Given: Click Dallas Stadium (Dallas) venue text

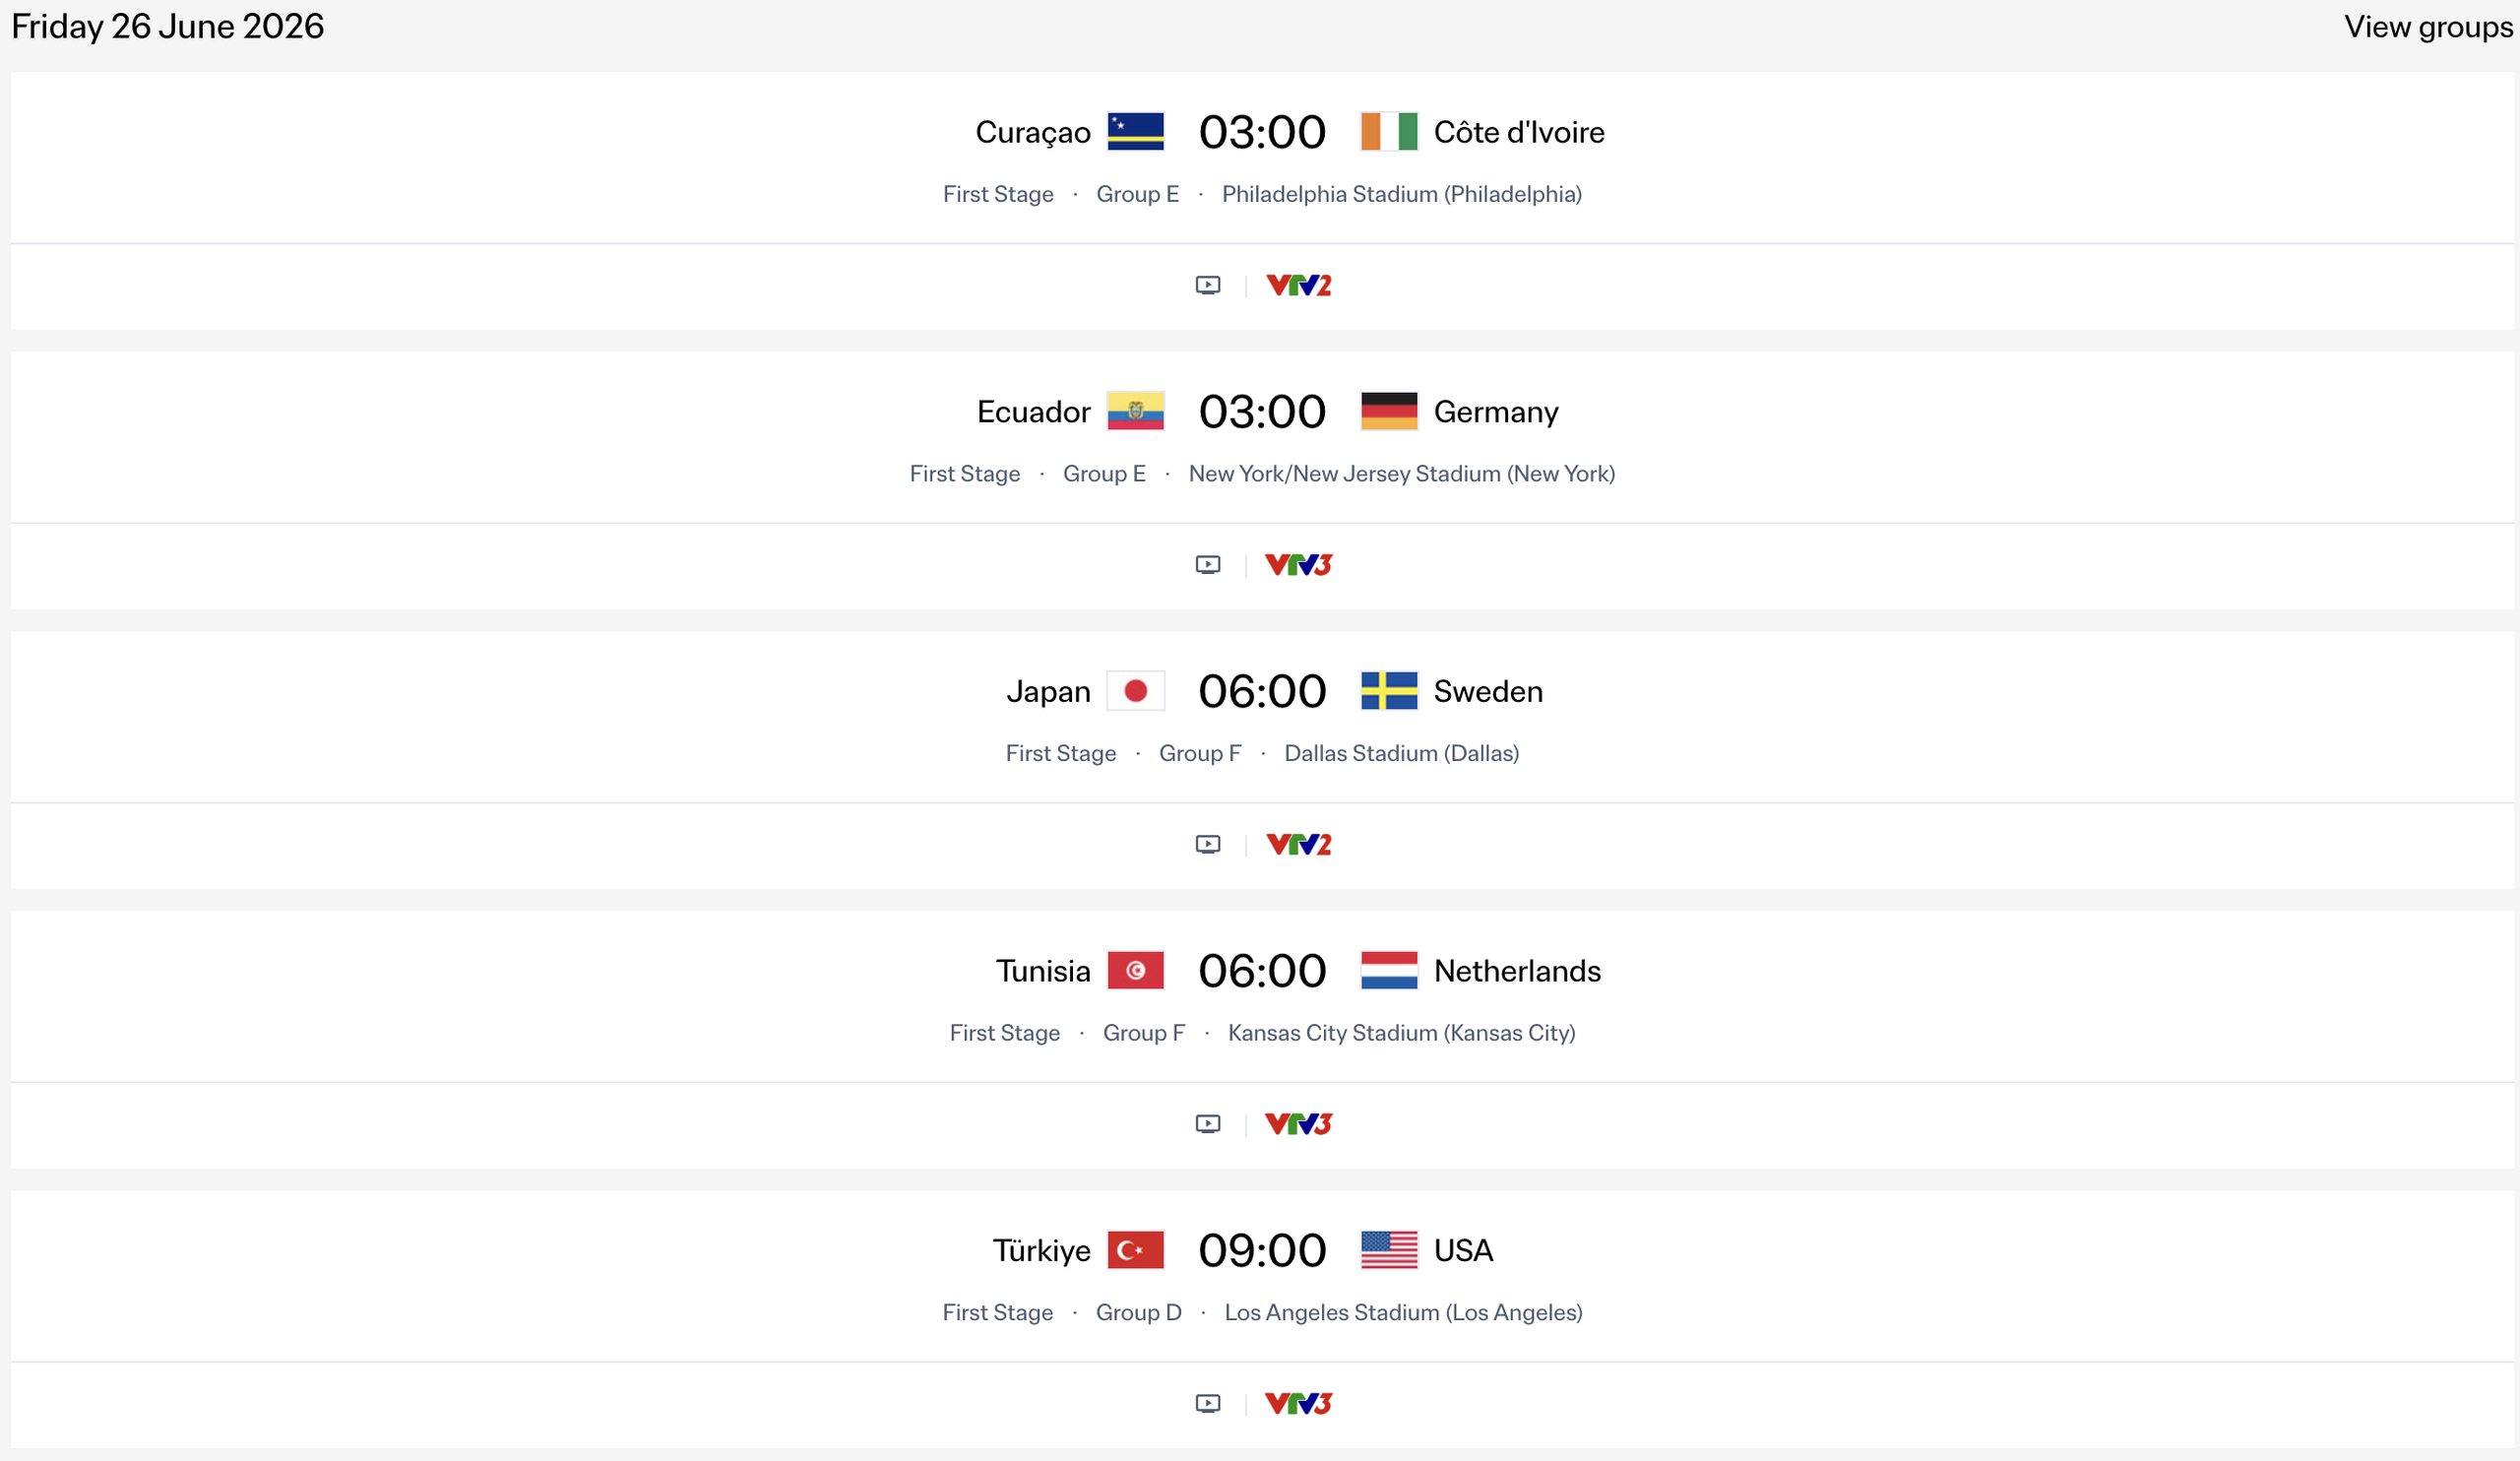Looking at the screenshot, I should pos(1402,753).
